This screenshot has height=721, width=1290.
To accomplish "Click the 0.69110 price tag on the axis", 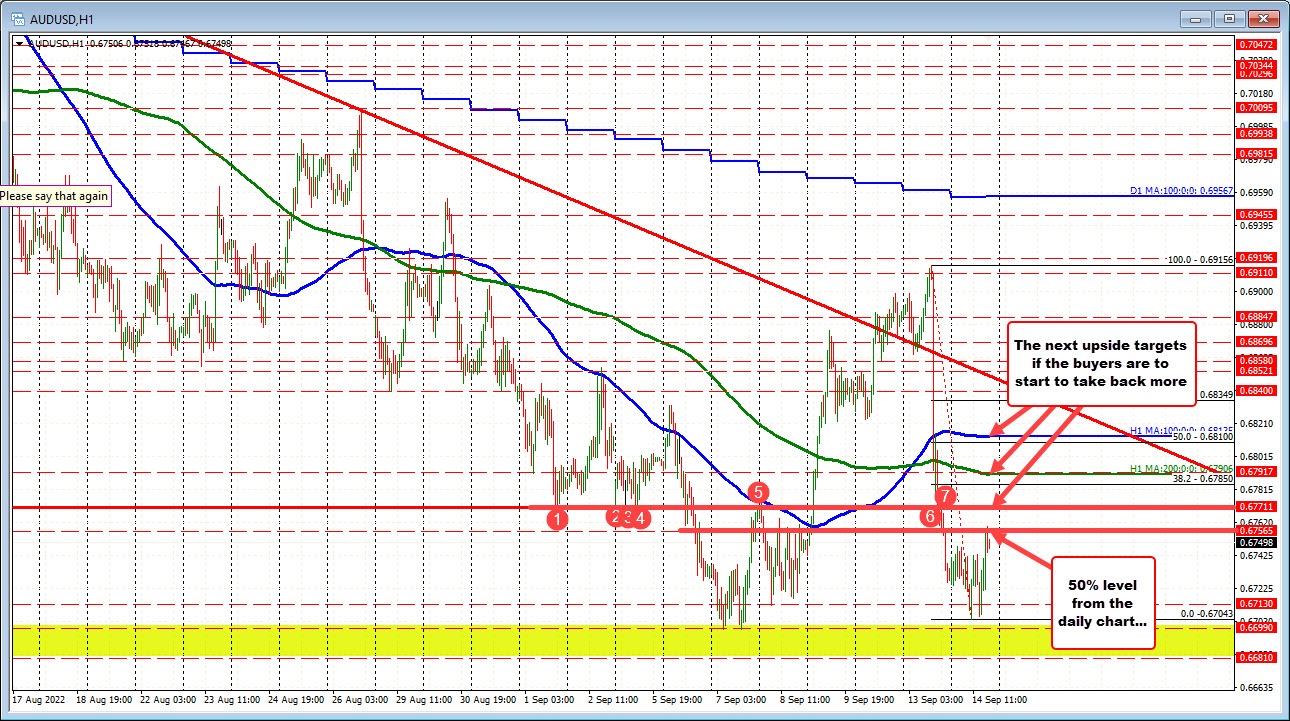I will click(x=1258, y=272).
